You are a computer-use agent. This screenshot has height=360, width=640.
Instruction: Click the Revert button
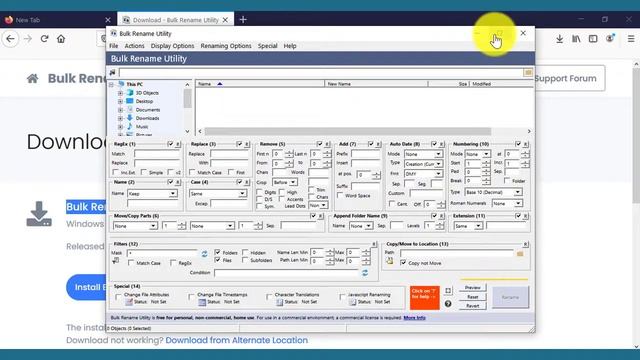tap(472, 306)
